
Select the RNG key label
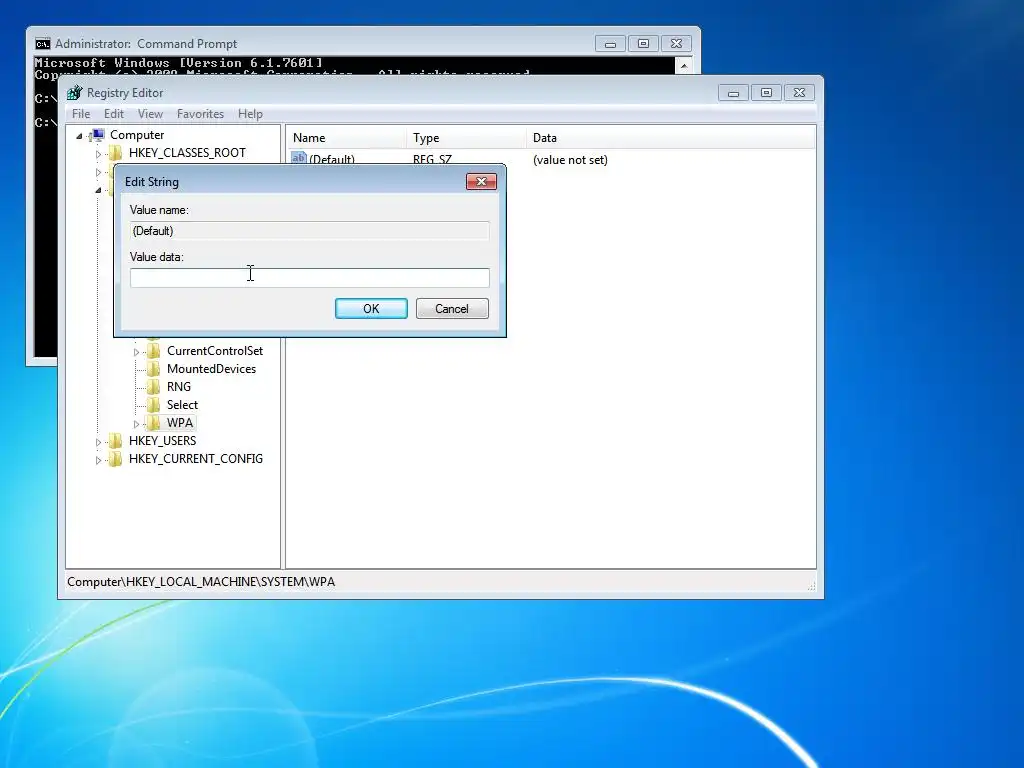[179, 387]
